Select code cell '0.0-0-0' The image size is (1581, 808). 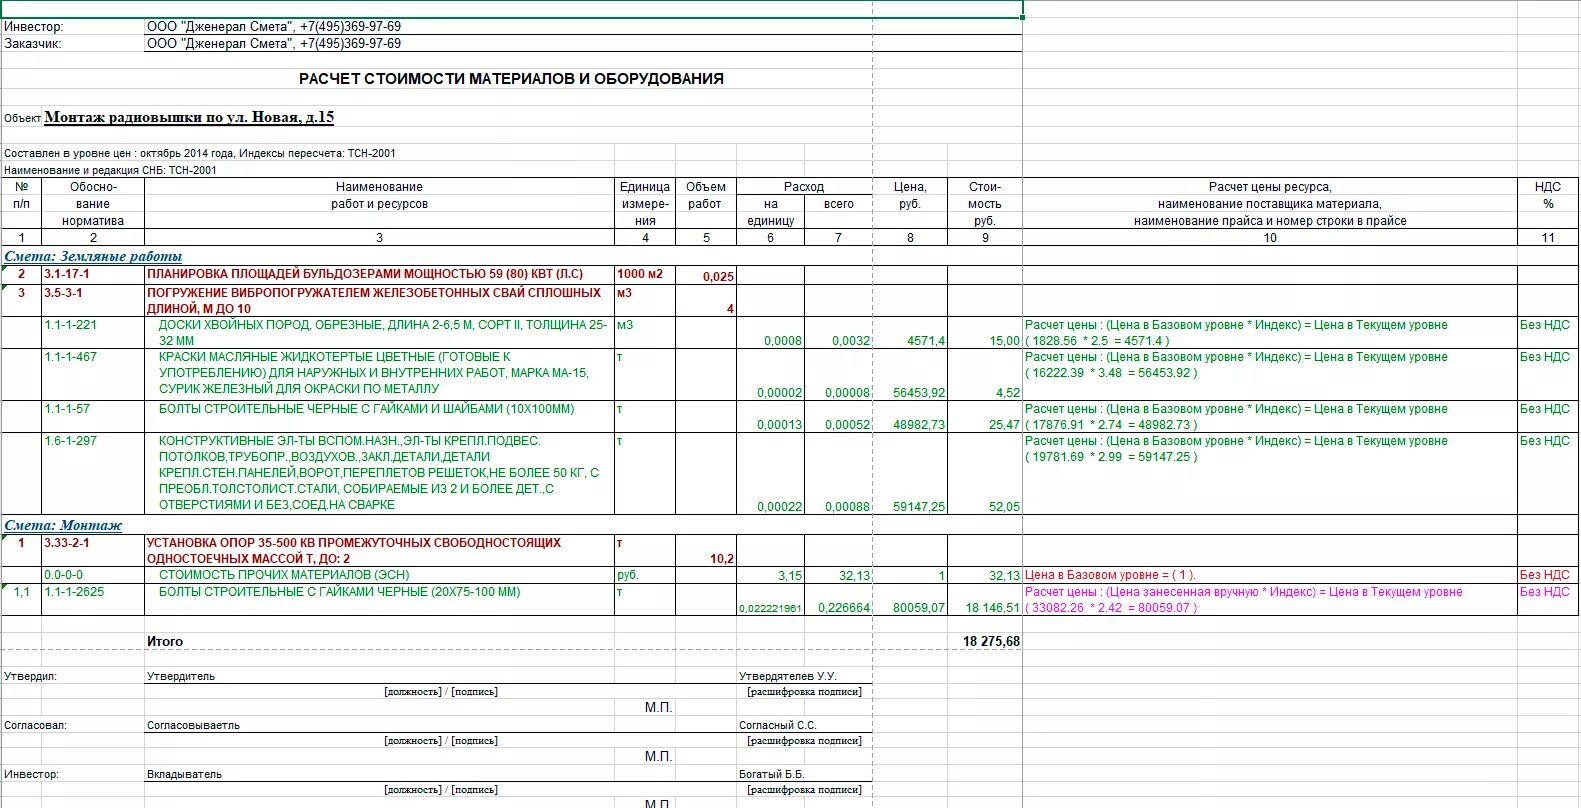[93, 575]
